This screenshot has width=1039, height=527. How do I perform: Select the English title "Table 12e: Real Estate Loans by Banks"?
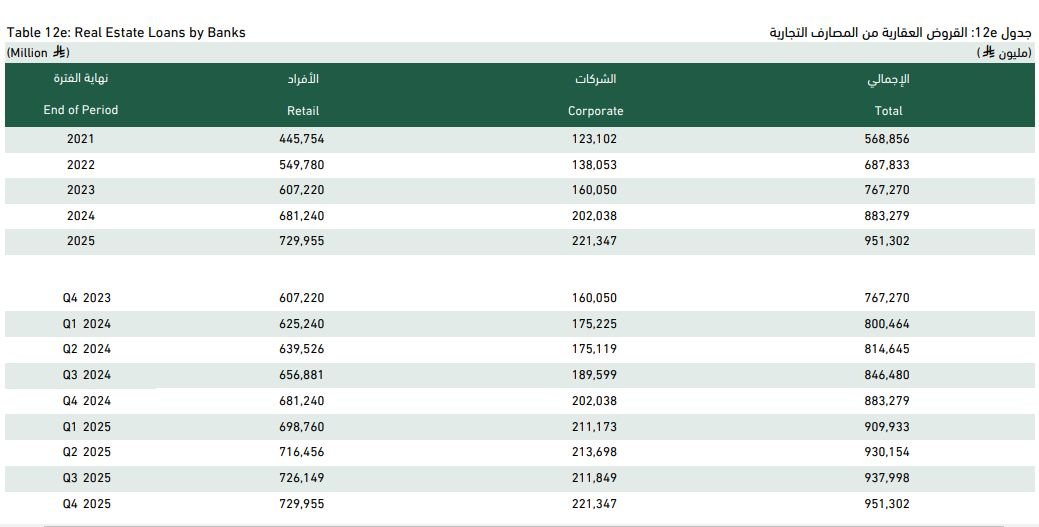pyautogui.click(x=126, y=32)
